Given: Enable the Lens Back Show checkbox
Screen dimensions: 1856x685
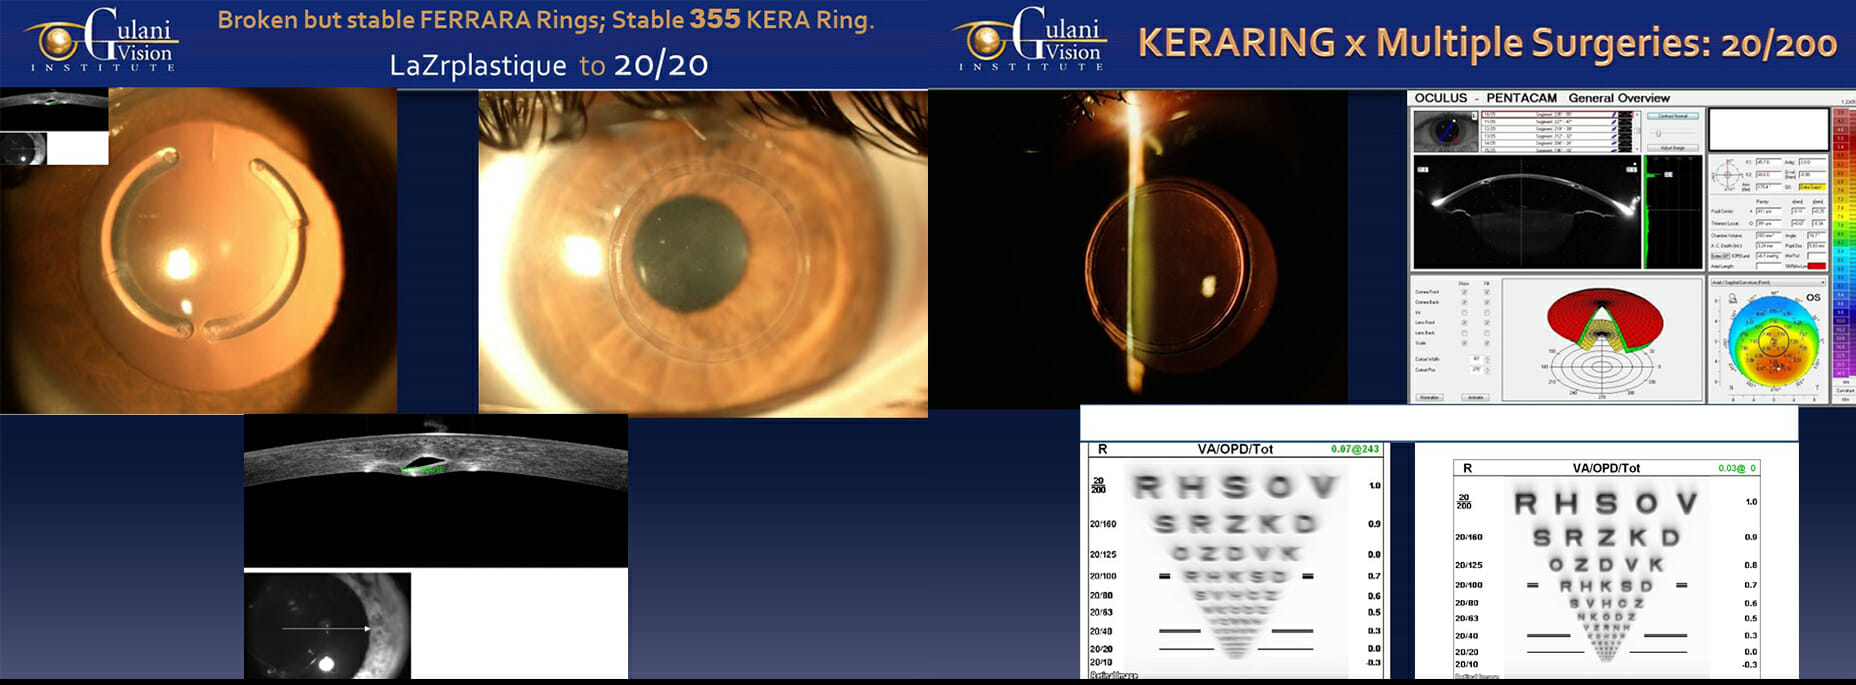Looking at the screenshot, I should coord(1464,333).
